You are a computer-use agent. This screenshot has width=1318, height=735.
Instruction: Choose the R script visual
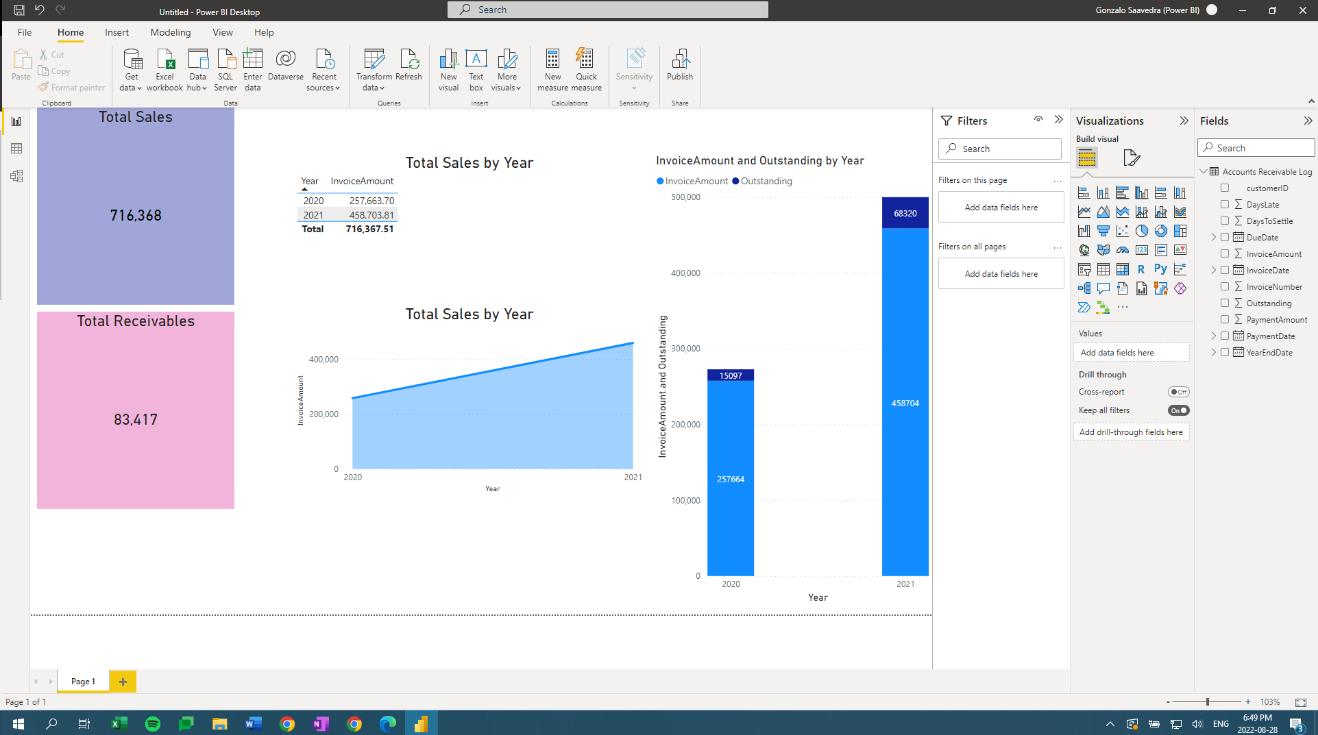pyautogui.click(x=1141, y=269)
